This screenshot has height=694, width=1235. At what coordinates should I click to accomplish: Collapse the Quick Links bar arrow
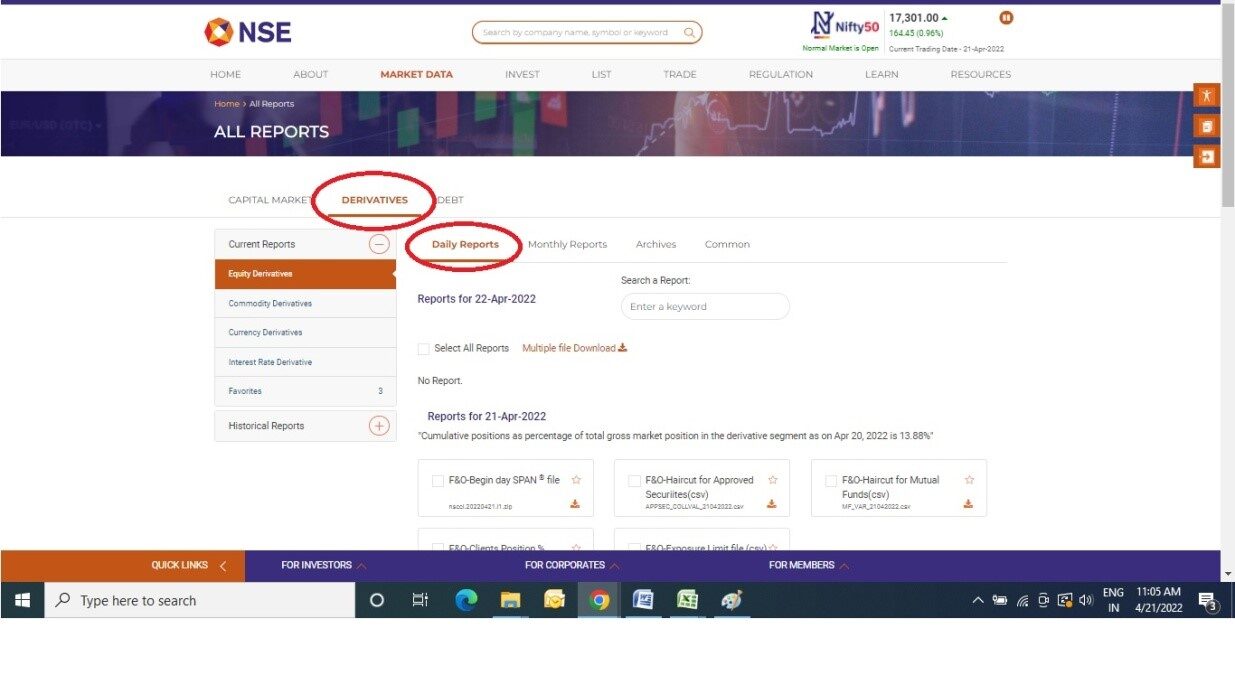(222, 566)
